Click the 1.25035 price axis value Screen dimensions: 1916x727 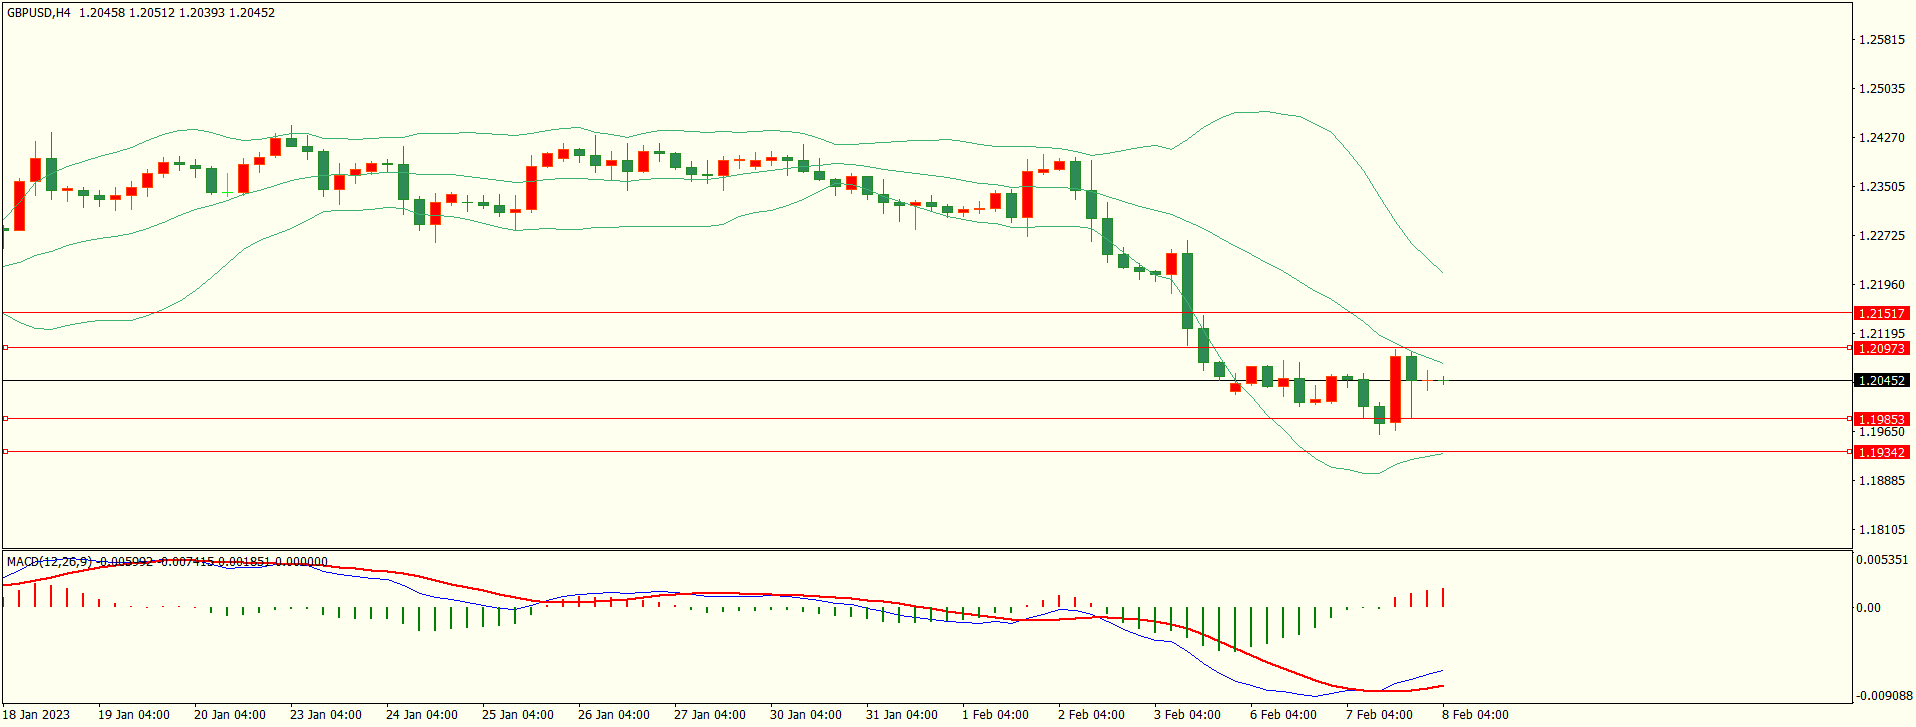tap(1881, 89)
